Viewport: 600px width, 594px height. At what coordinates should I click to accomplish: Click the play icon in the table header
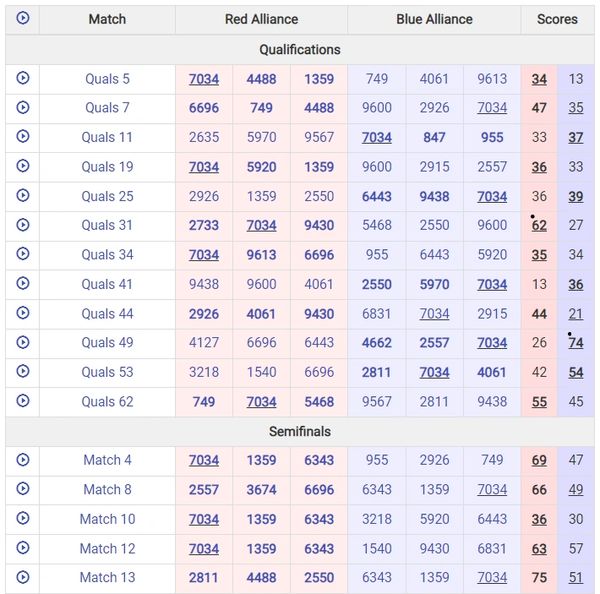coord(22,18)
